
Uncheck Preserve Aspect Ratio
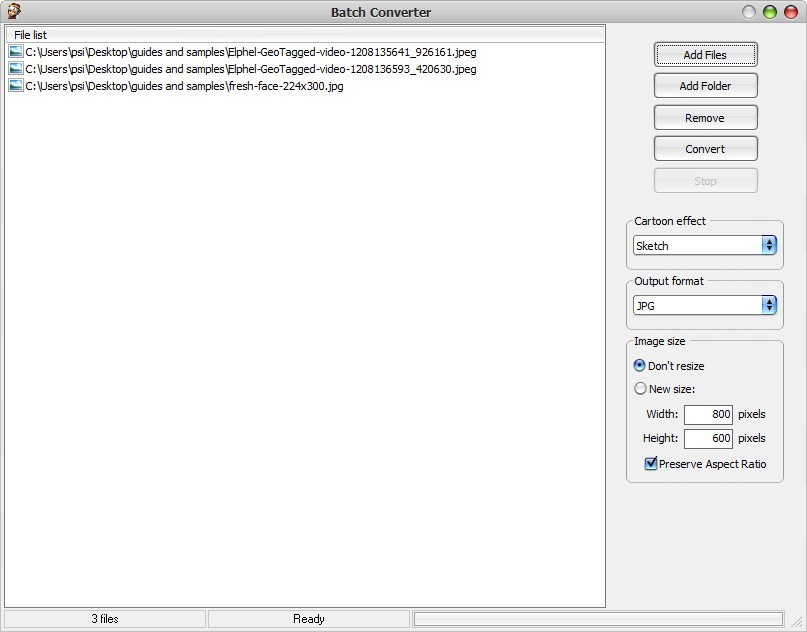pyautogui.click(x=650, y=463)
